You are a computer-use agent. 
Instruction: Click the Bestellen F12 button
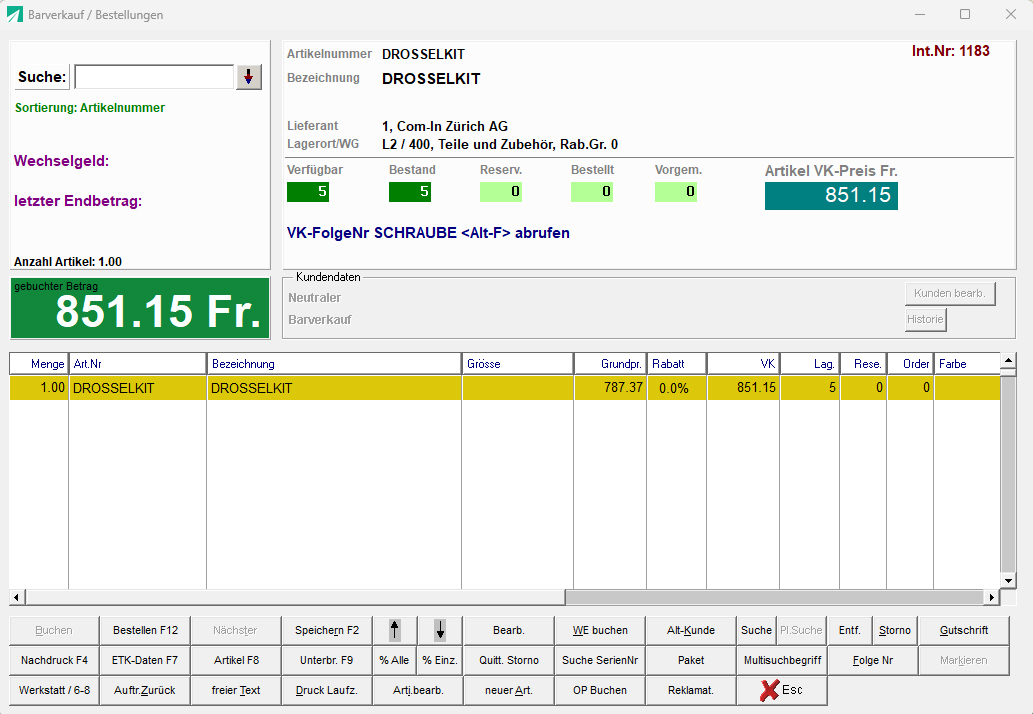[x=146, y=630]
